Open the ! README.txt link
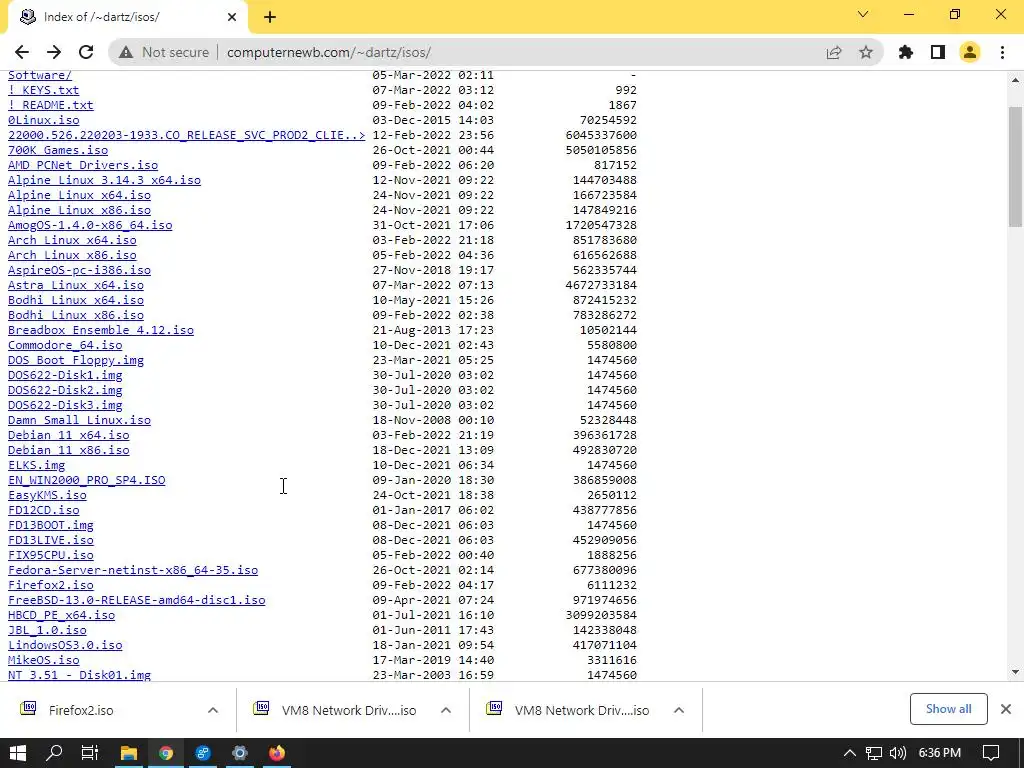This screenshot has width=1024, height=768. (51, 105)
